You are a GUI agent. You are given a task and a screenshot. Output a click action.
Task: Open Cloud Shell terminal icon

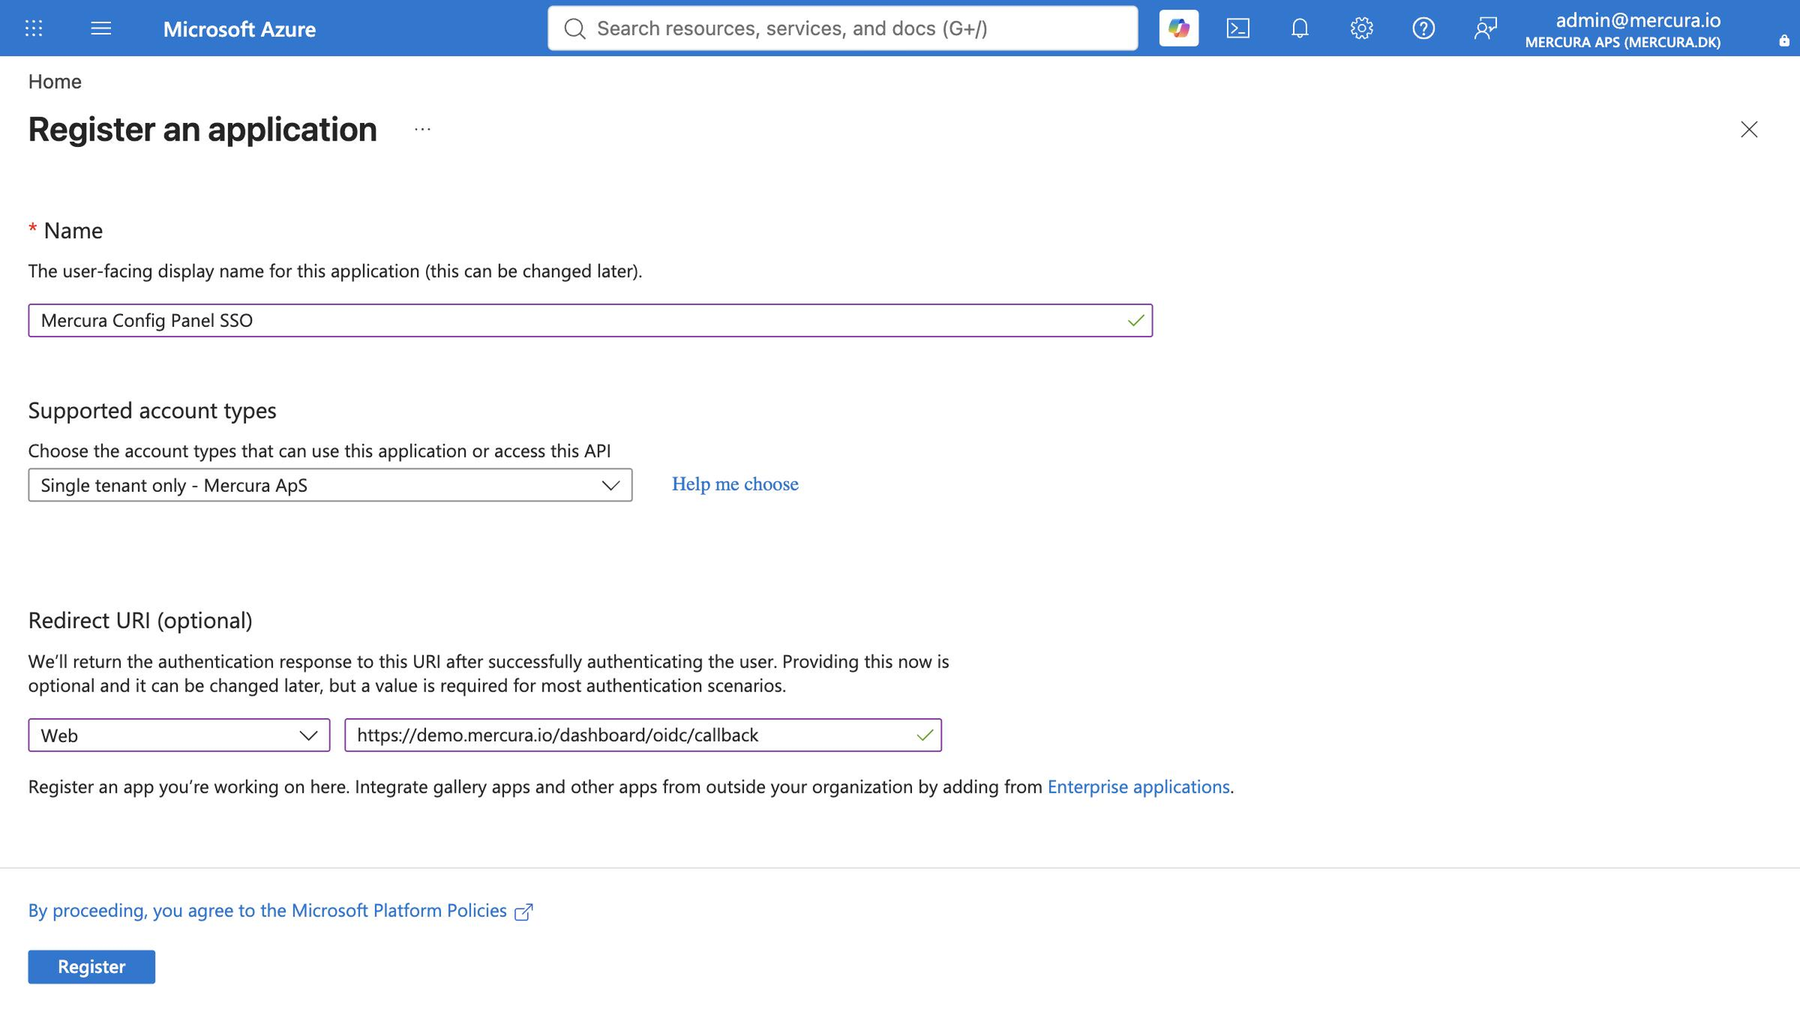tap(1238, 28)
